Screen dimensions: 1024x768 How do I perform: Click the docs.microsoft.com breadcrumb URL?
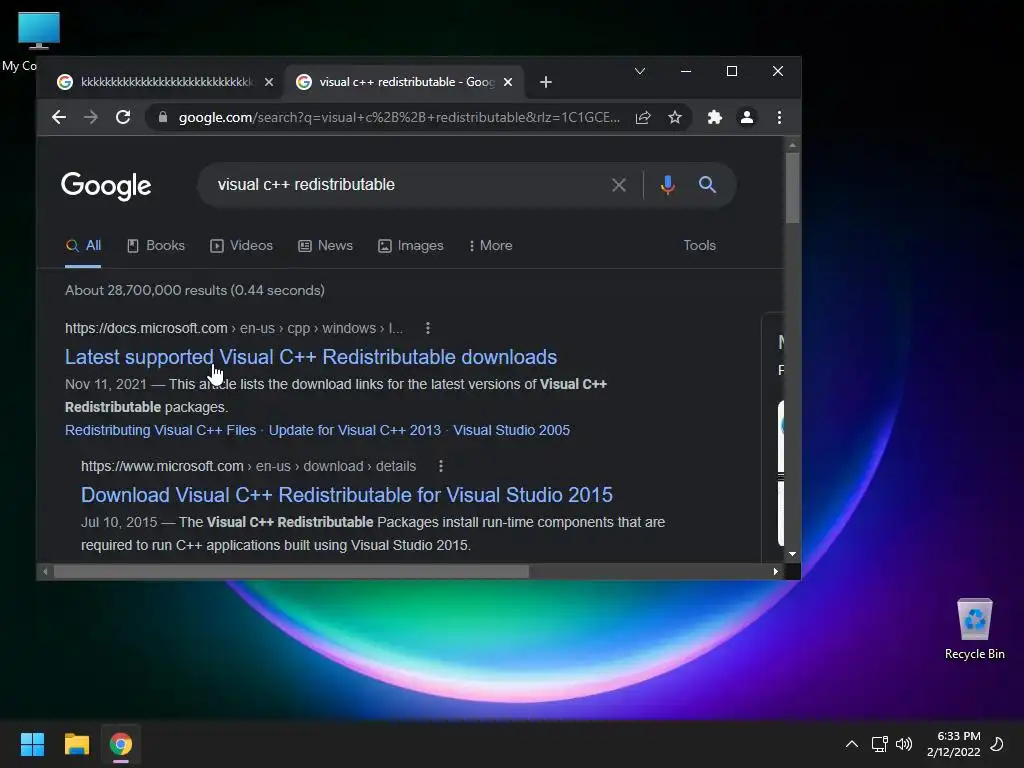pyautogui.click(x=234, y=328)
